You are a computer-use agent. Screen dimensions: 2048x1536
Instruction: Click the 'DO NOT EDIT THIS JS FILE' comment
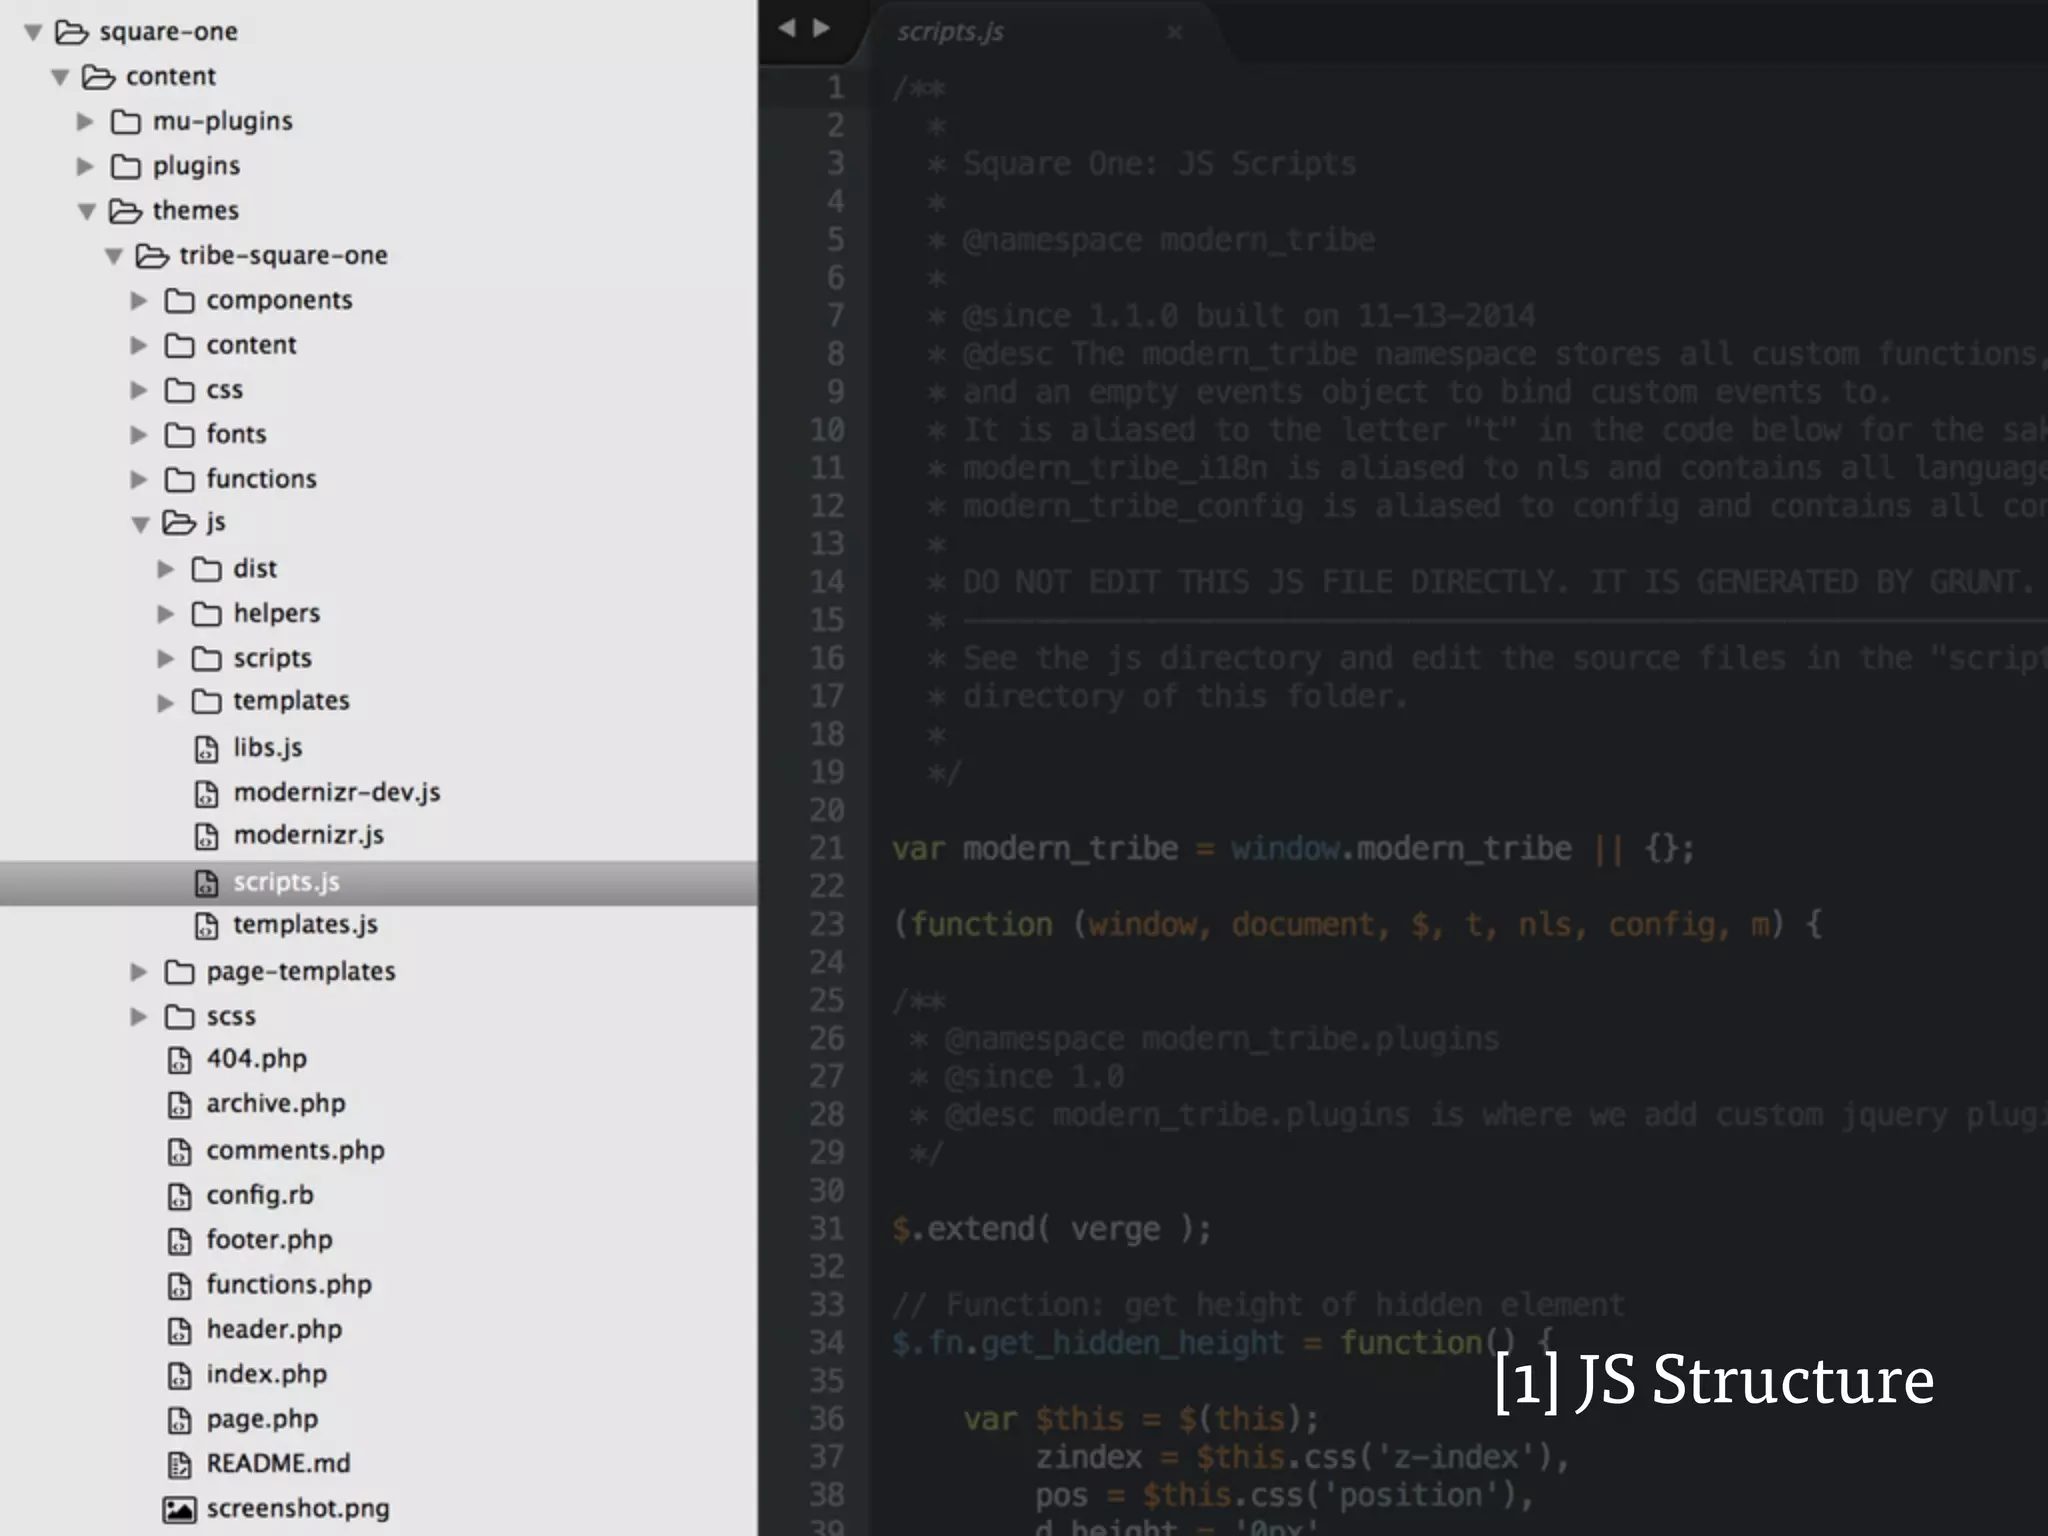coord(1497,582)
